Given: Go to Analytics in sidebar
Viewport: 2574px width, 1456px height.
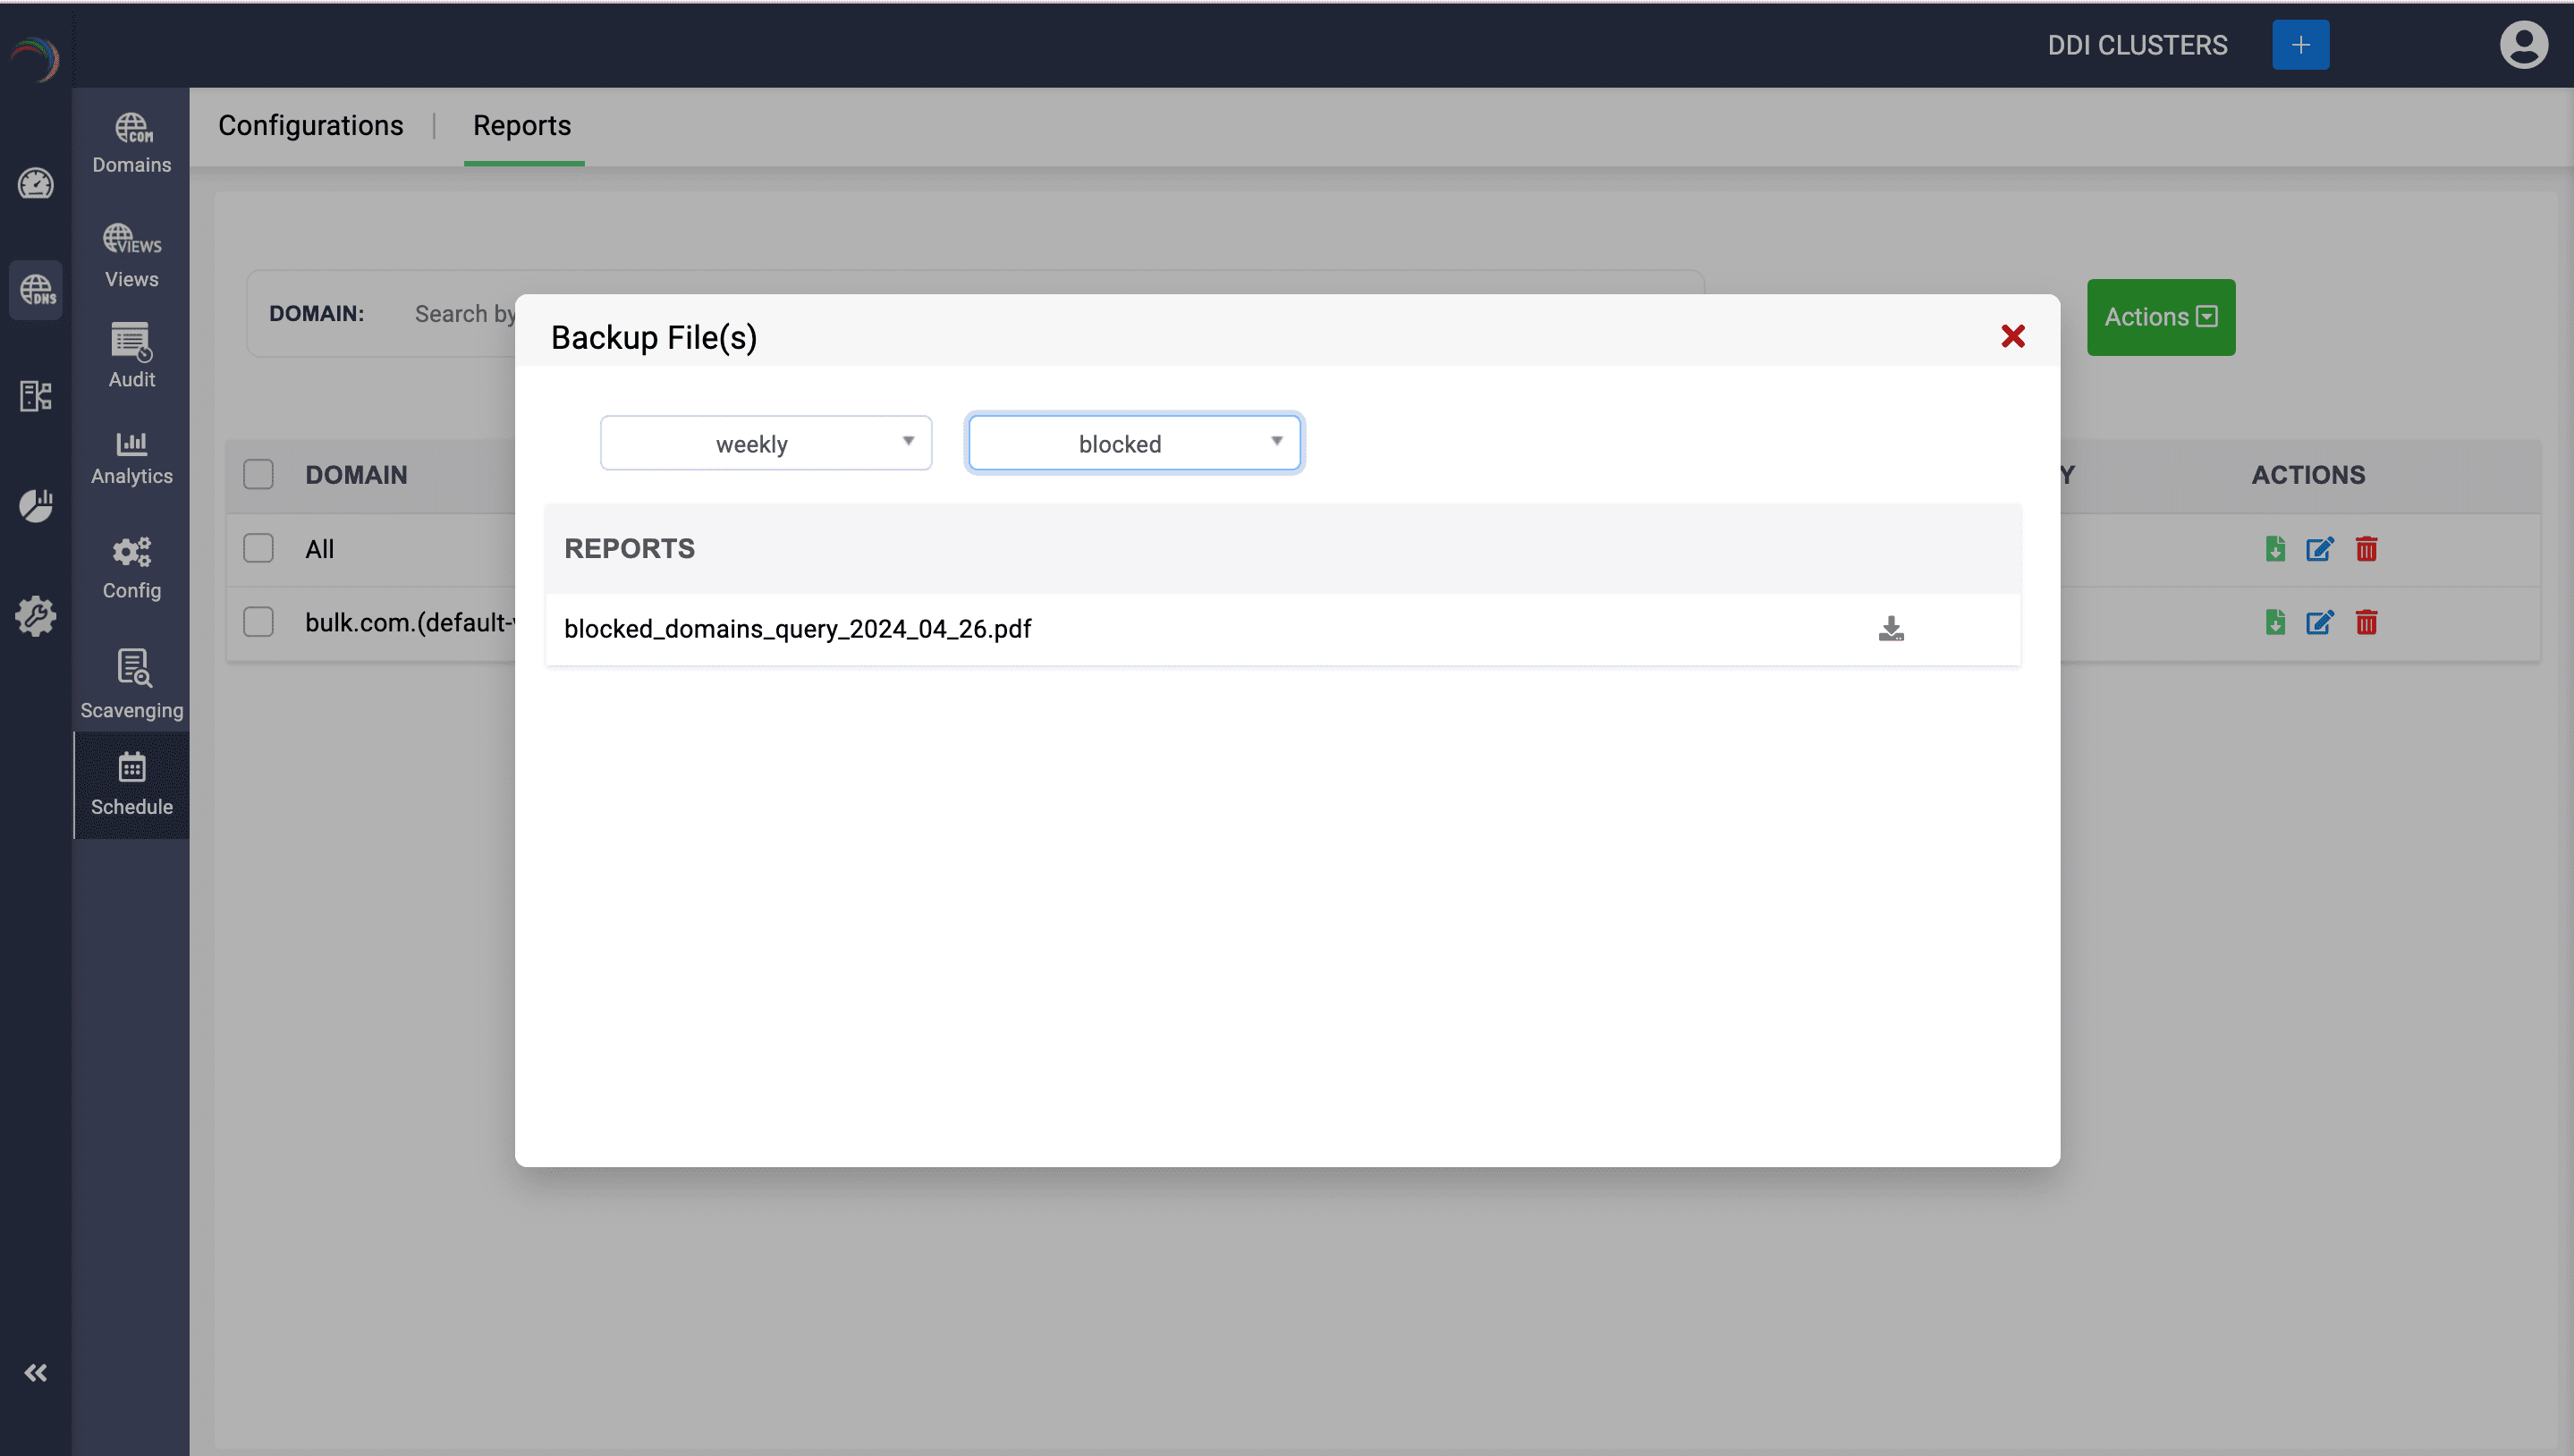Looking at the screenshot, I should pyautogui.click(x=132, y=458).
